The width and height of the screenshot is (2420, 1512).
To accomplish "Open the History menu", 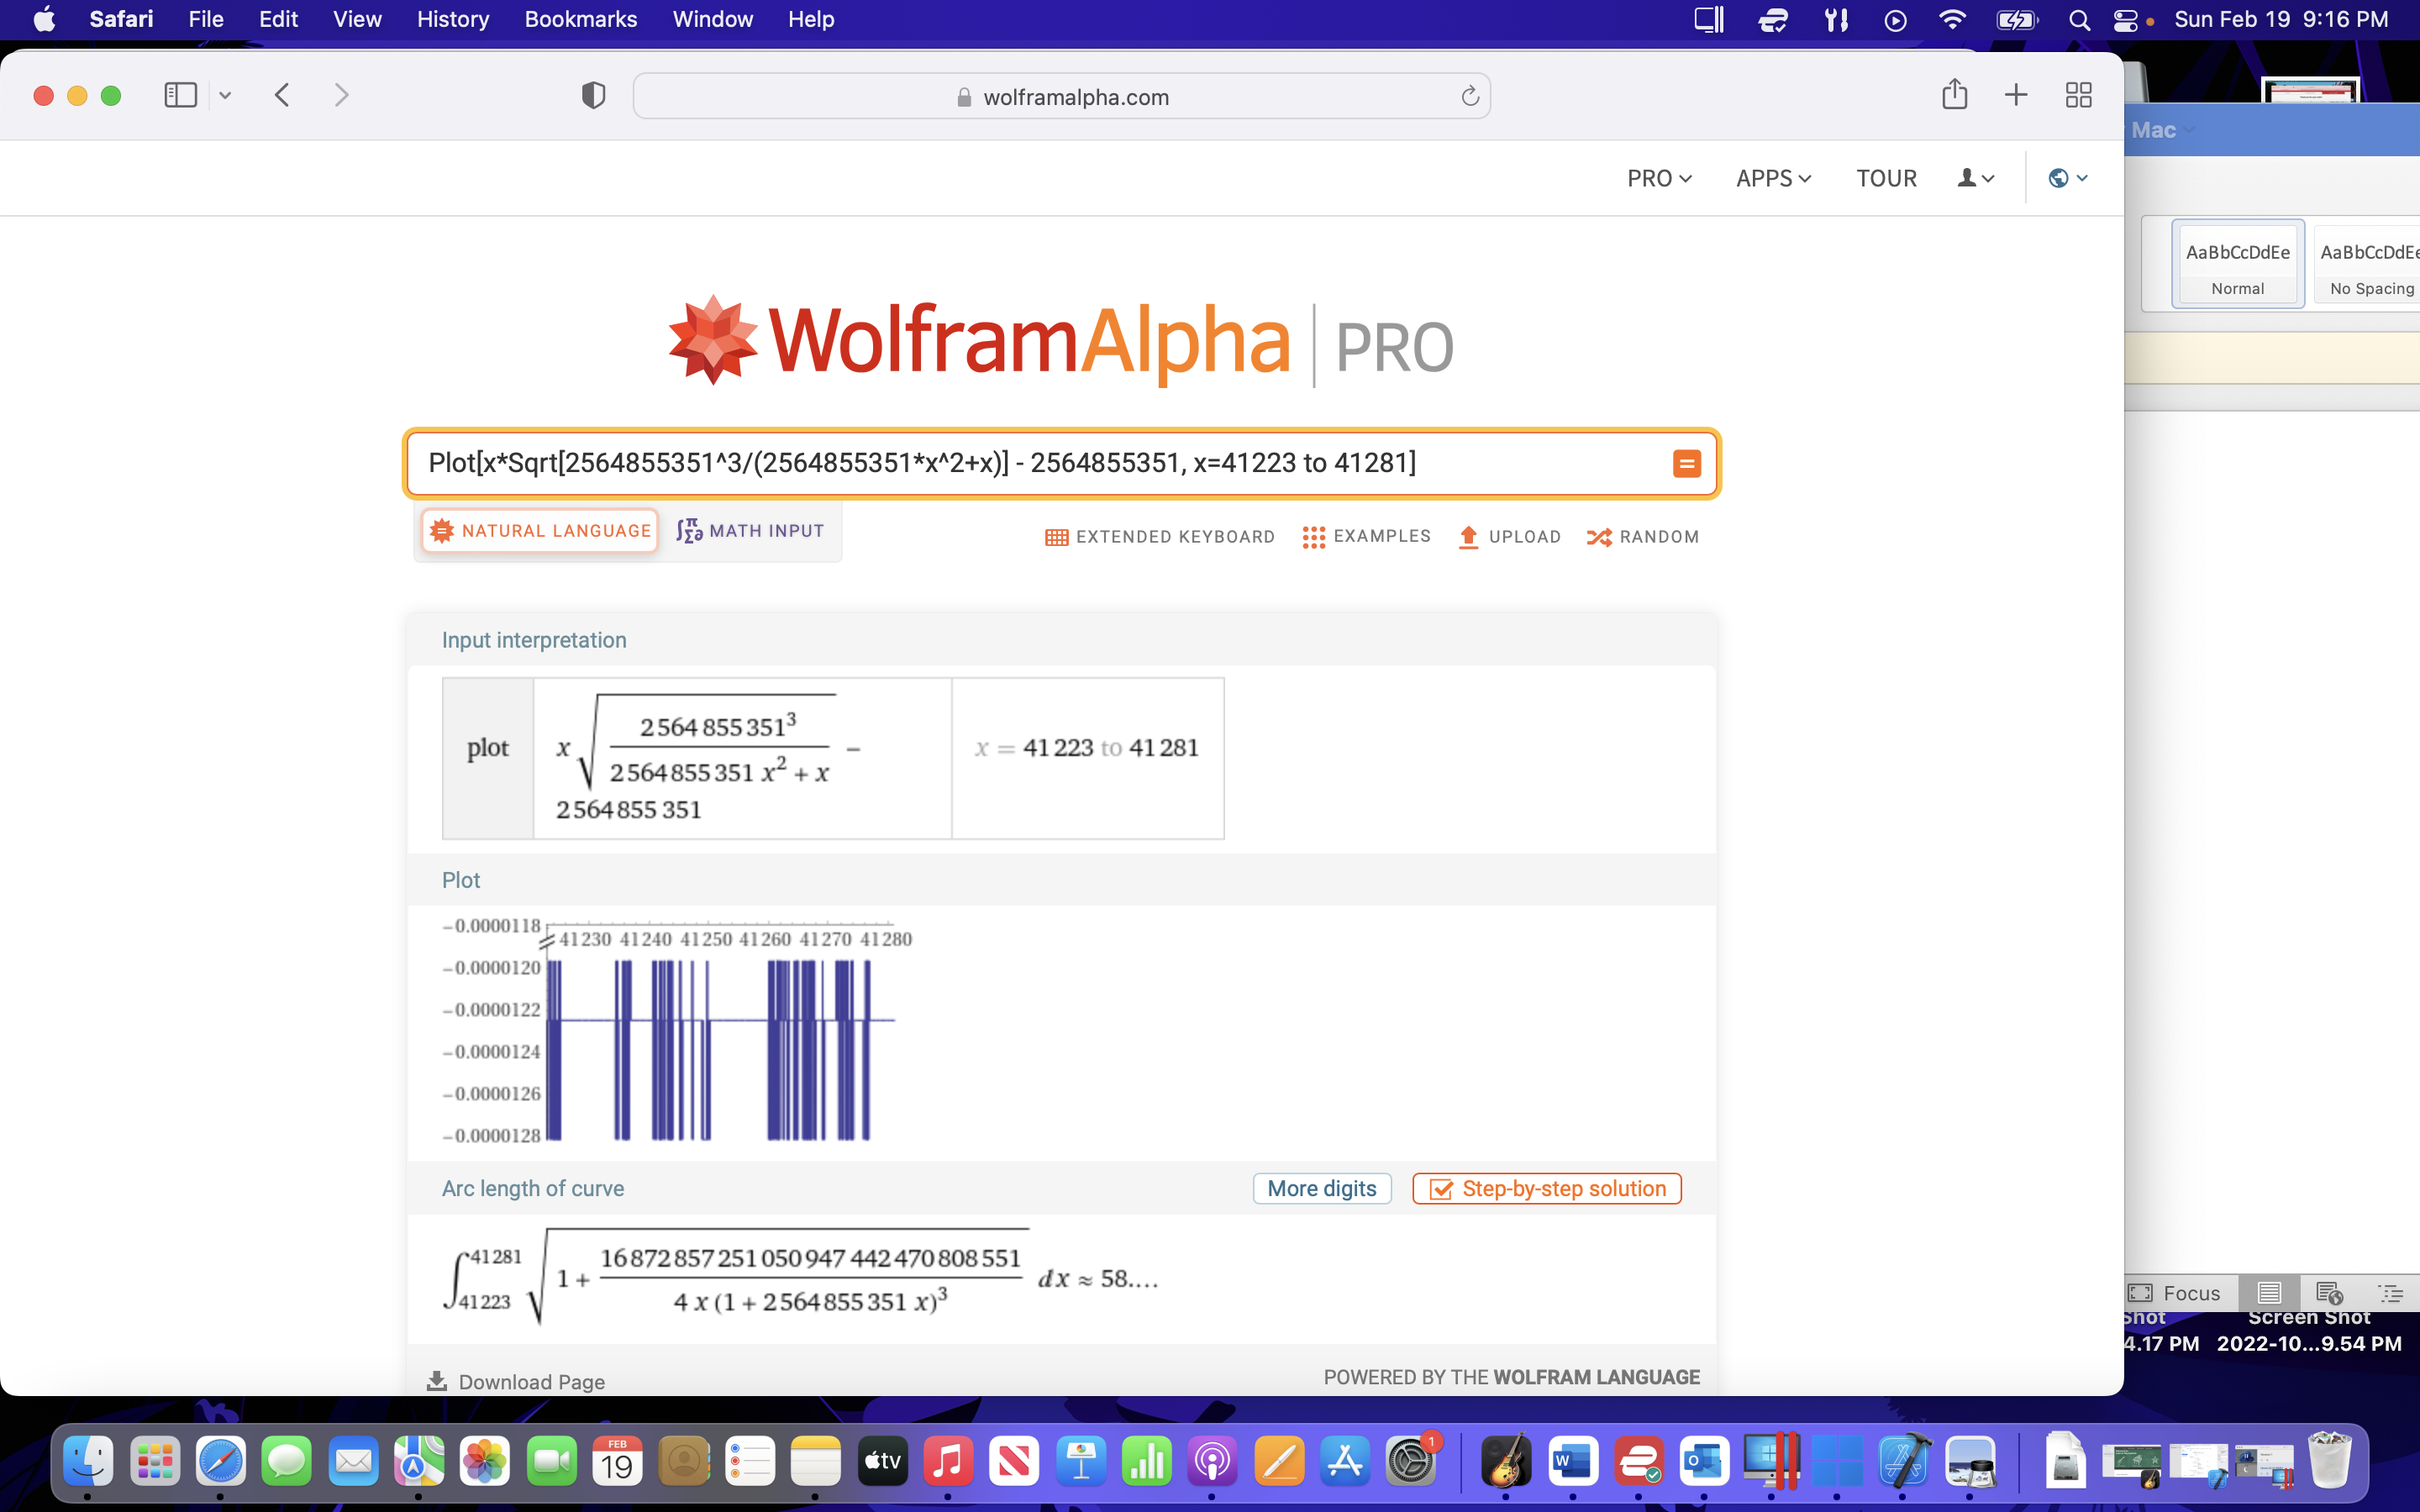I will pyautogui.click(x=452, y=19).
